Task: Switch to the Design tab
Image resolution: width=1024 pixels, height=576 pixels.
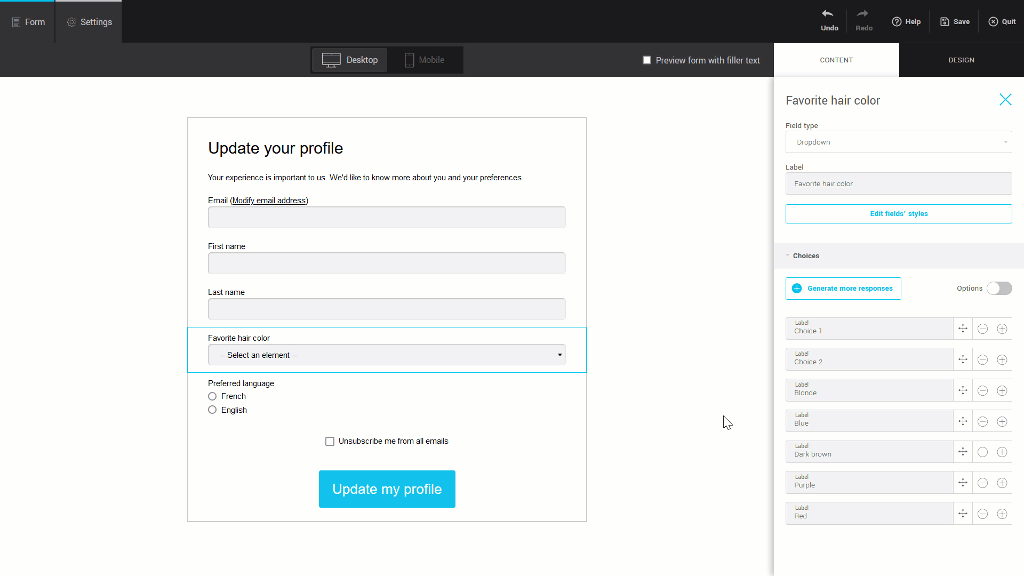Action: point(960,60)
